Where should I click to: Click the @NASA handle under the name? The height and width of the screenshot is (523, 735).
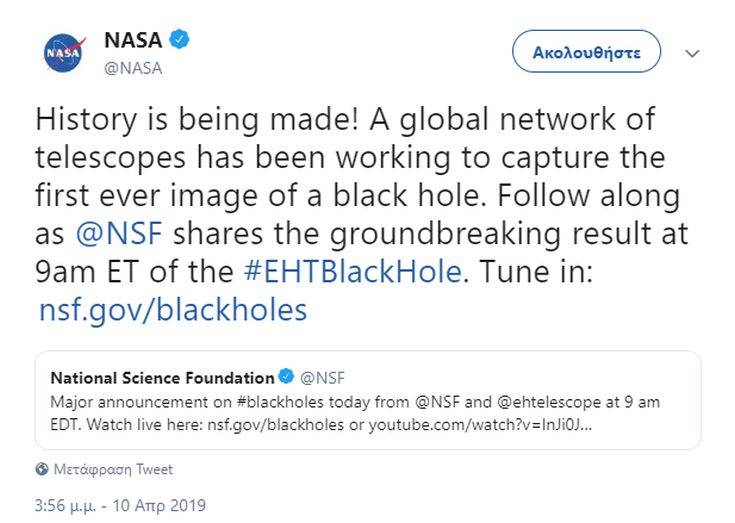tap(132, 68)
